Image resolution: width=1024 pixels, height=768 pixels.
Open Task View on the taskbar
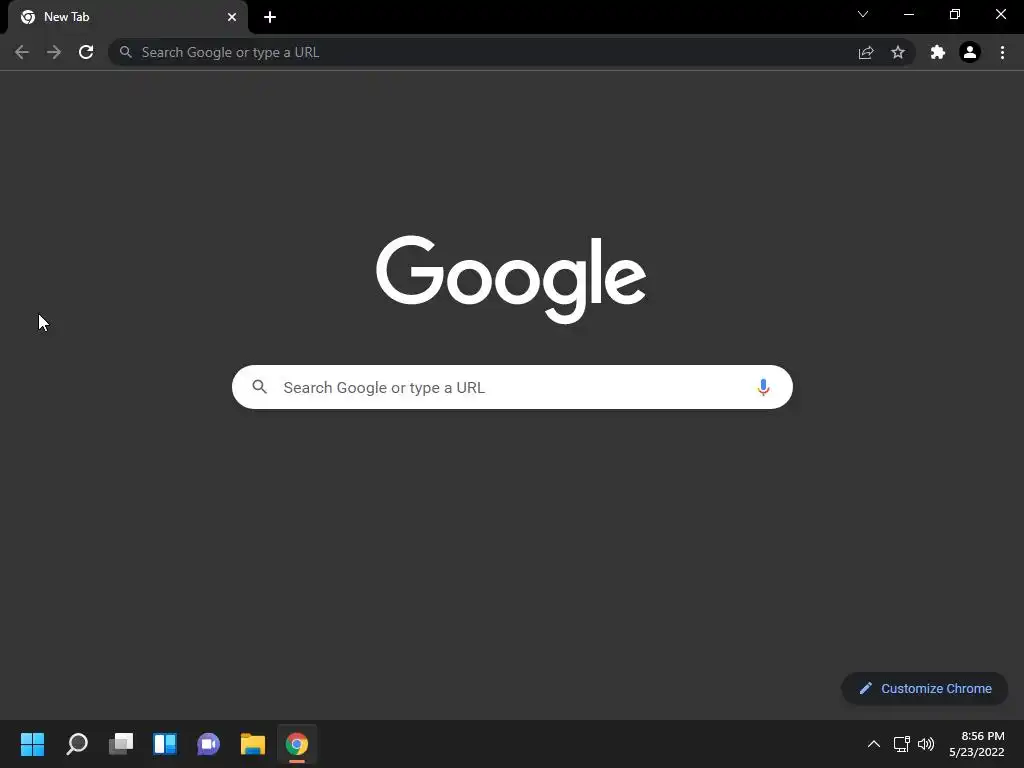[x=121, y=744]
